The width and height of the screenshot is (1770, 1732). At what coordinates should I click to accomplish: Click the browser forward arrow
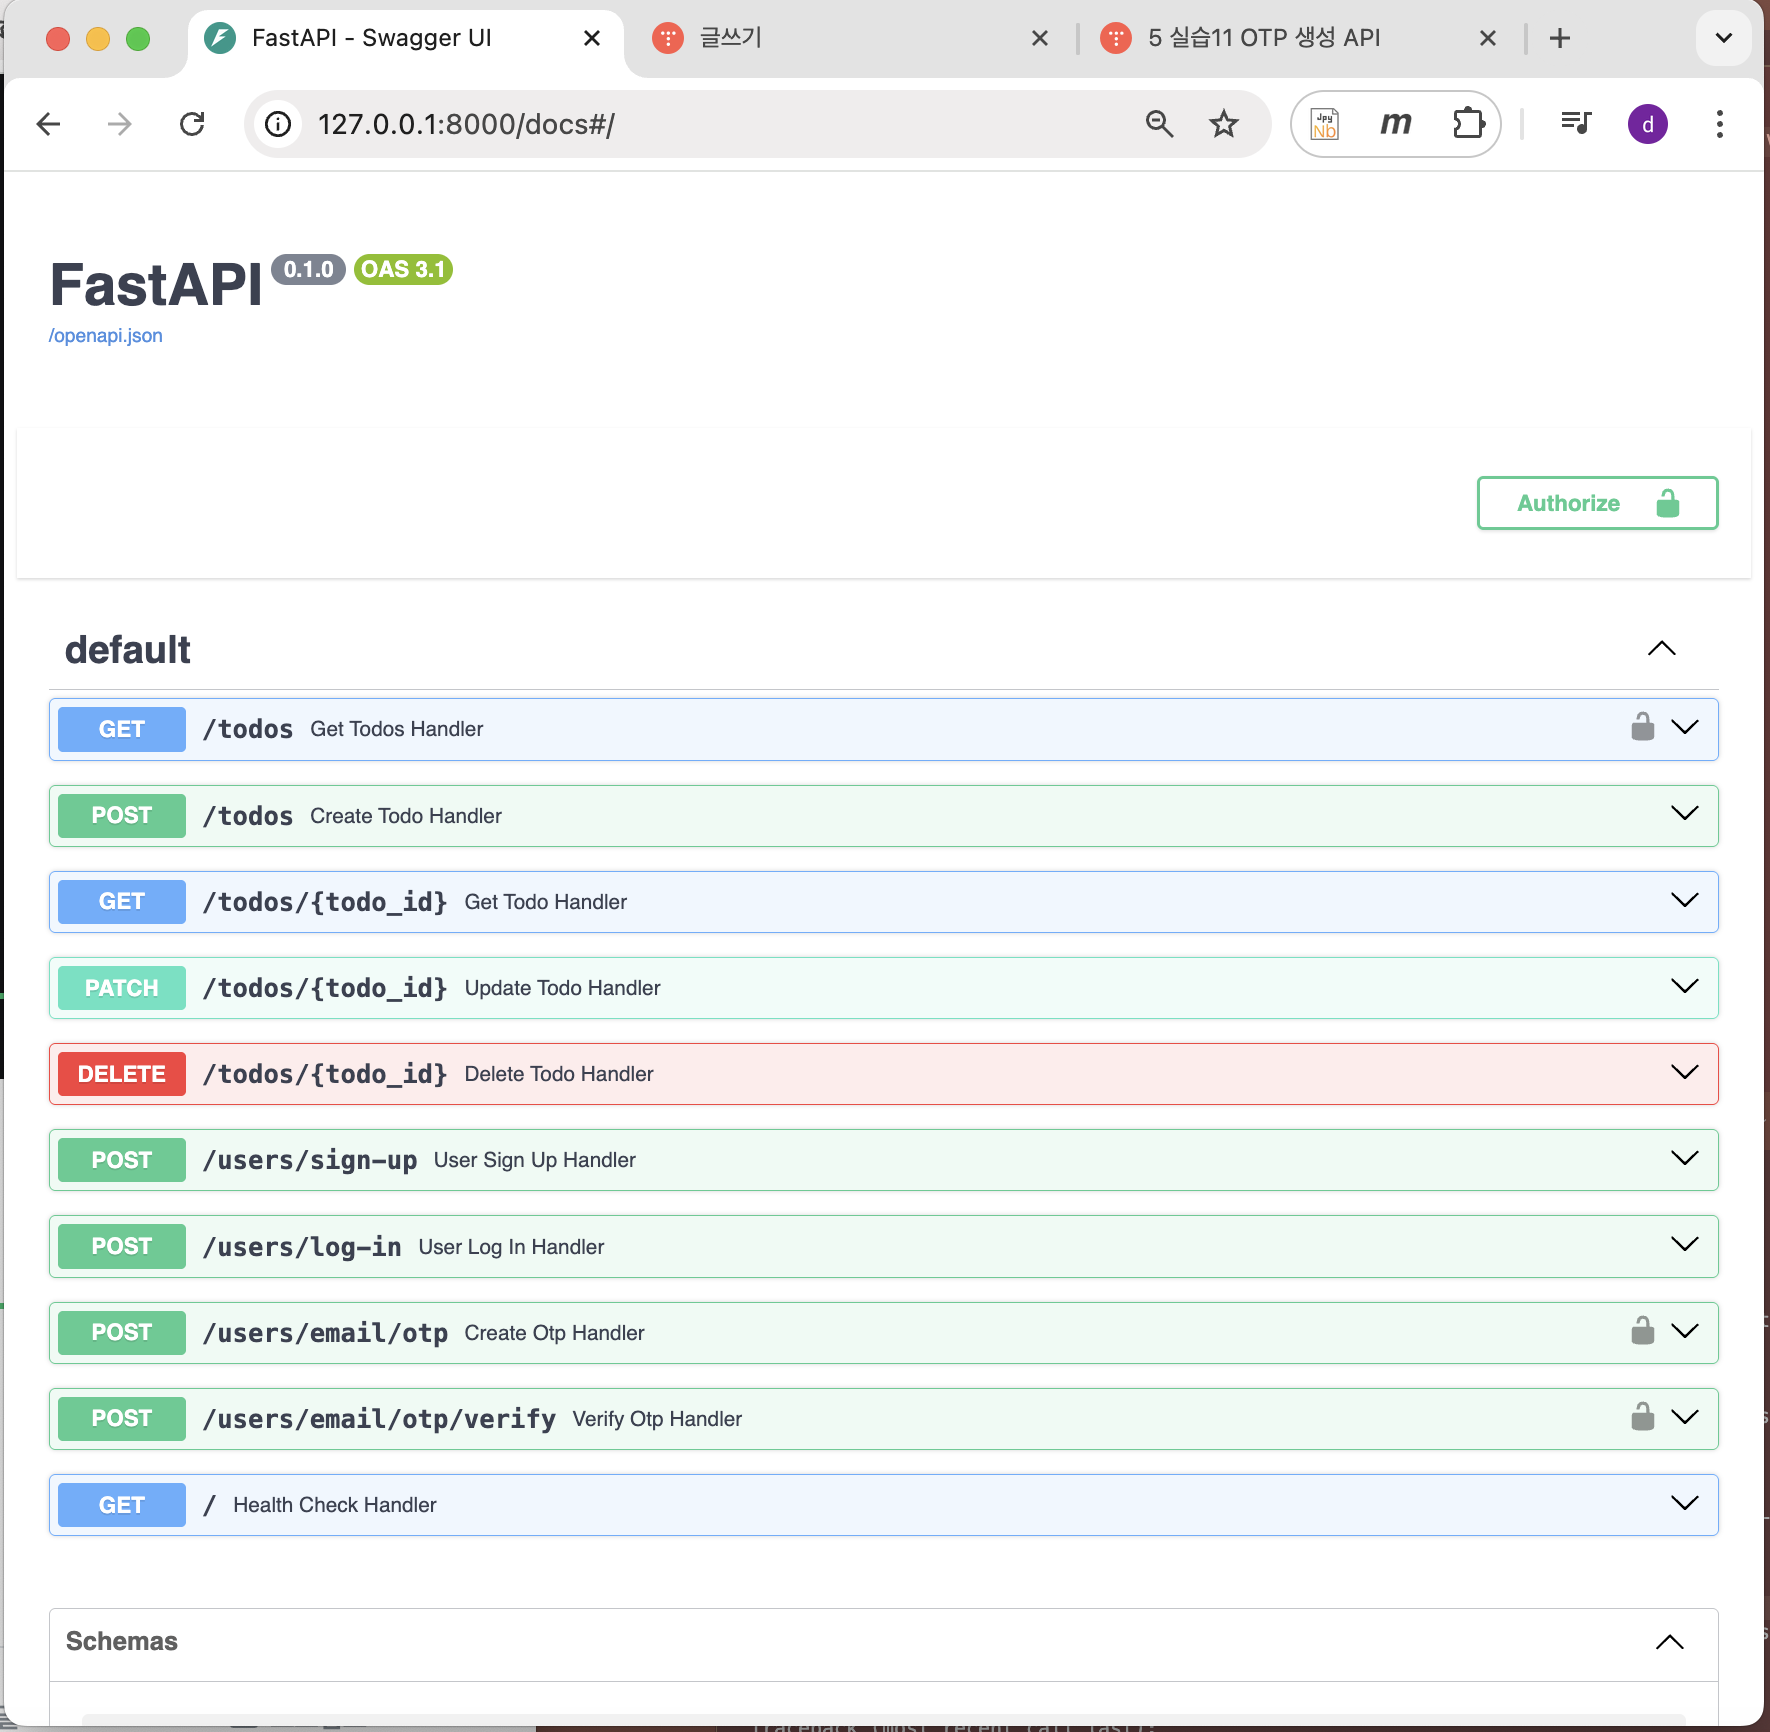pos(120,124)
